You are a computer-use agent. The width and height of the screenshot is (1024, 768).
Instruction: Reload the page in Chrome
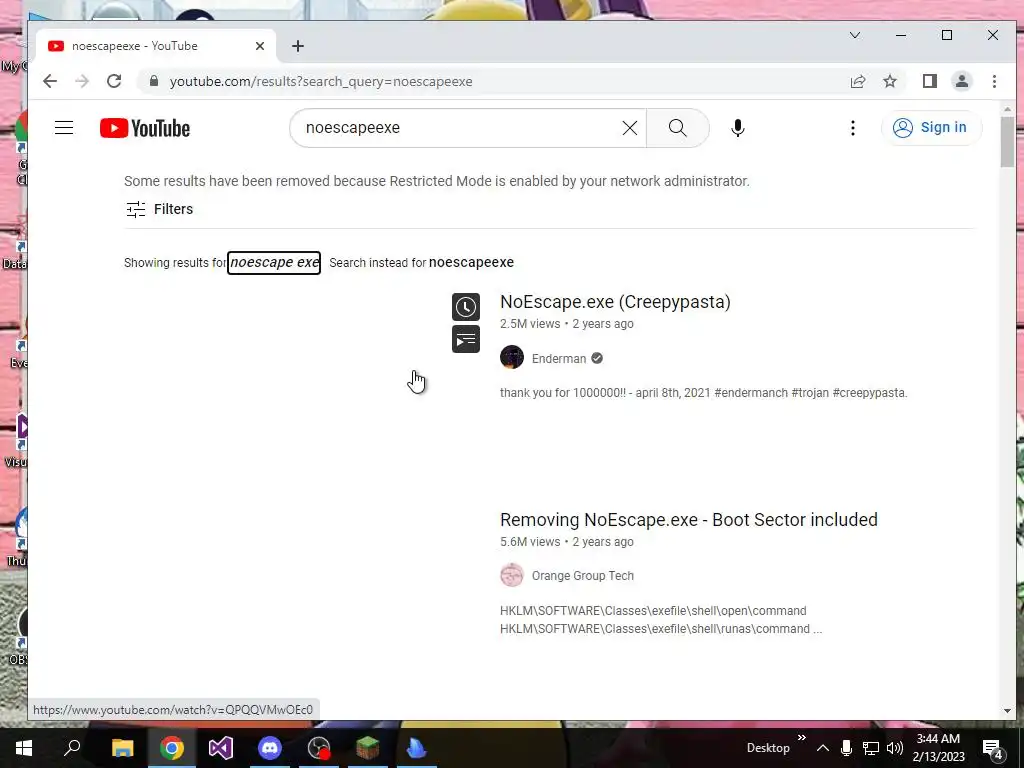point(114,81)
